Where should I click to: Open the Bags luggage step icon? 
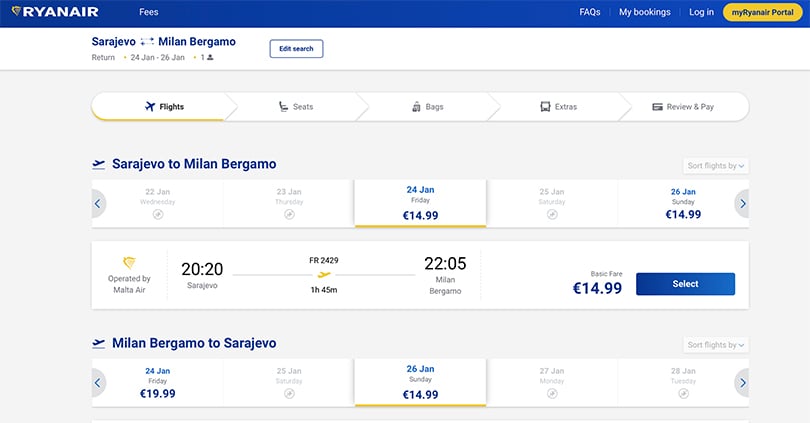[416, 107]
